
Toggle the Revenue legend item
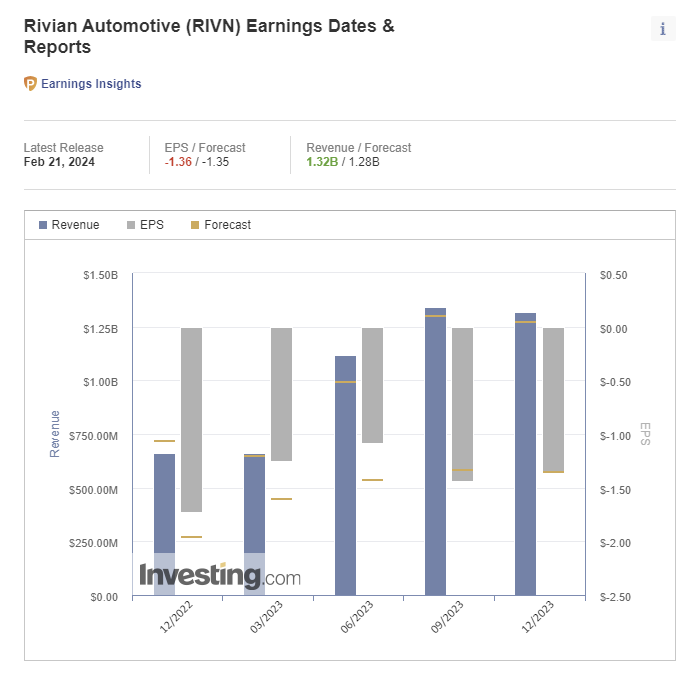pos(69,225)
